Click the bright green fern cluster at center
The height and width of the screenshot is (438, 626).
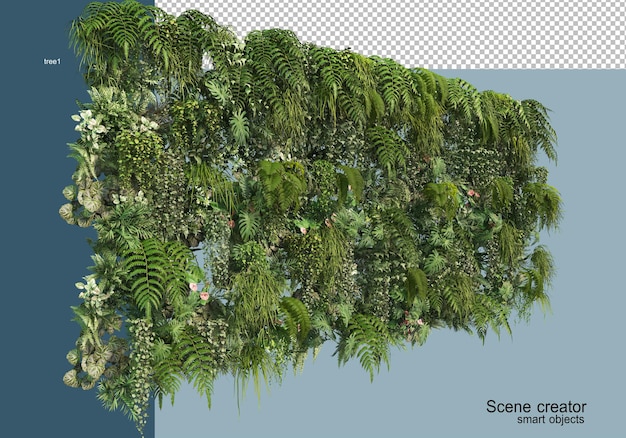[x=281, y=184]
